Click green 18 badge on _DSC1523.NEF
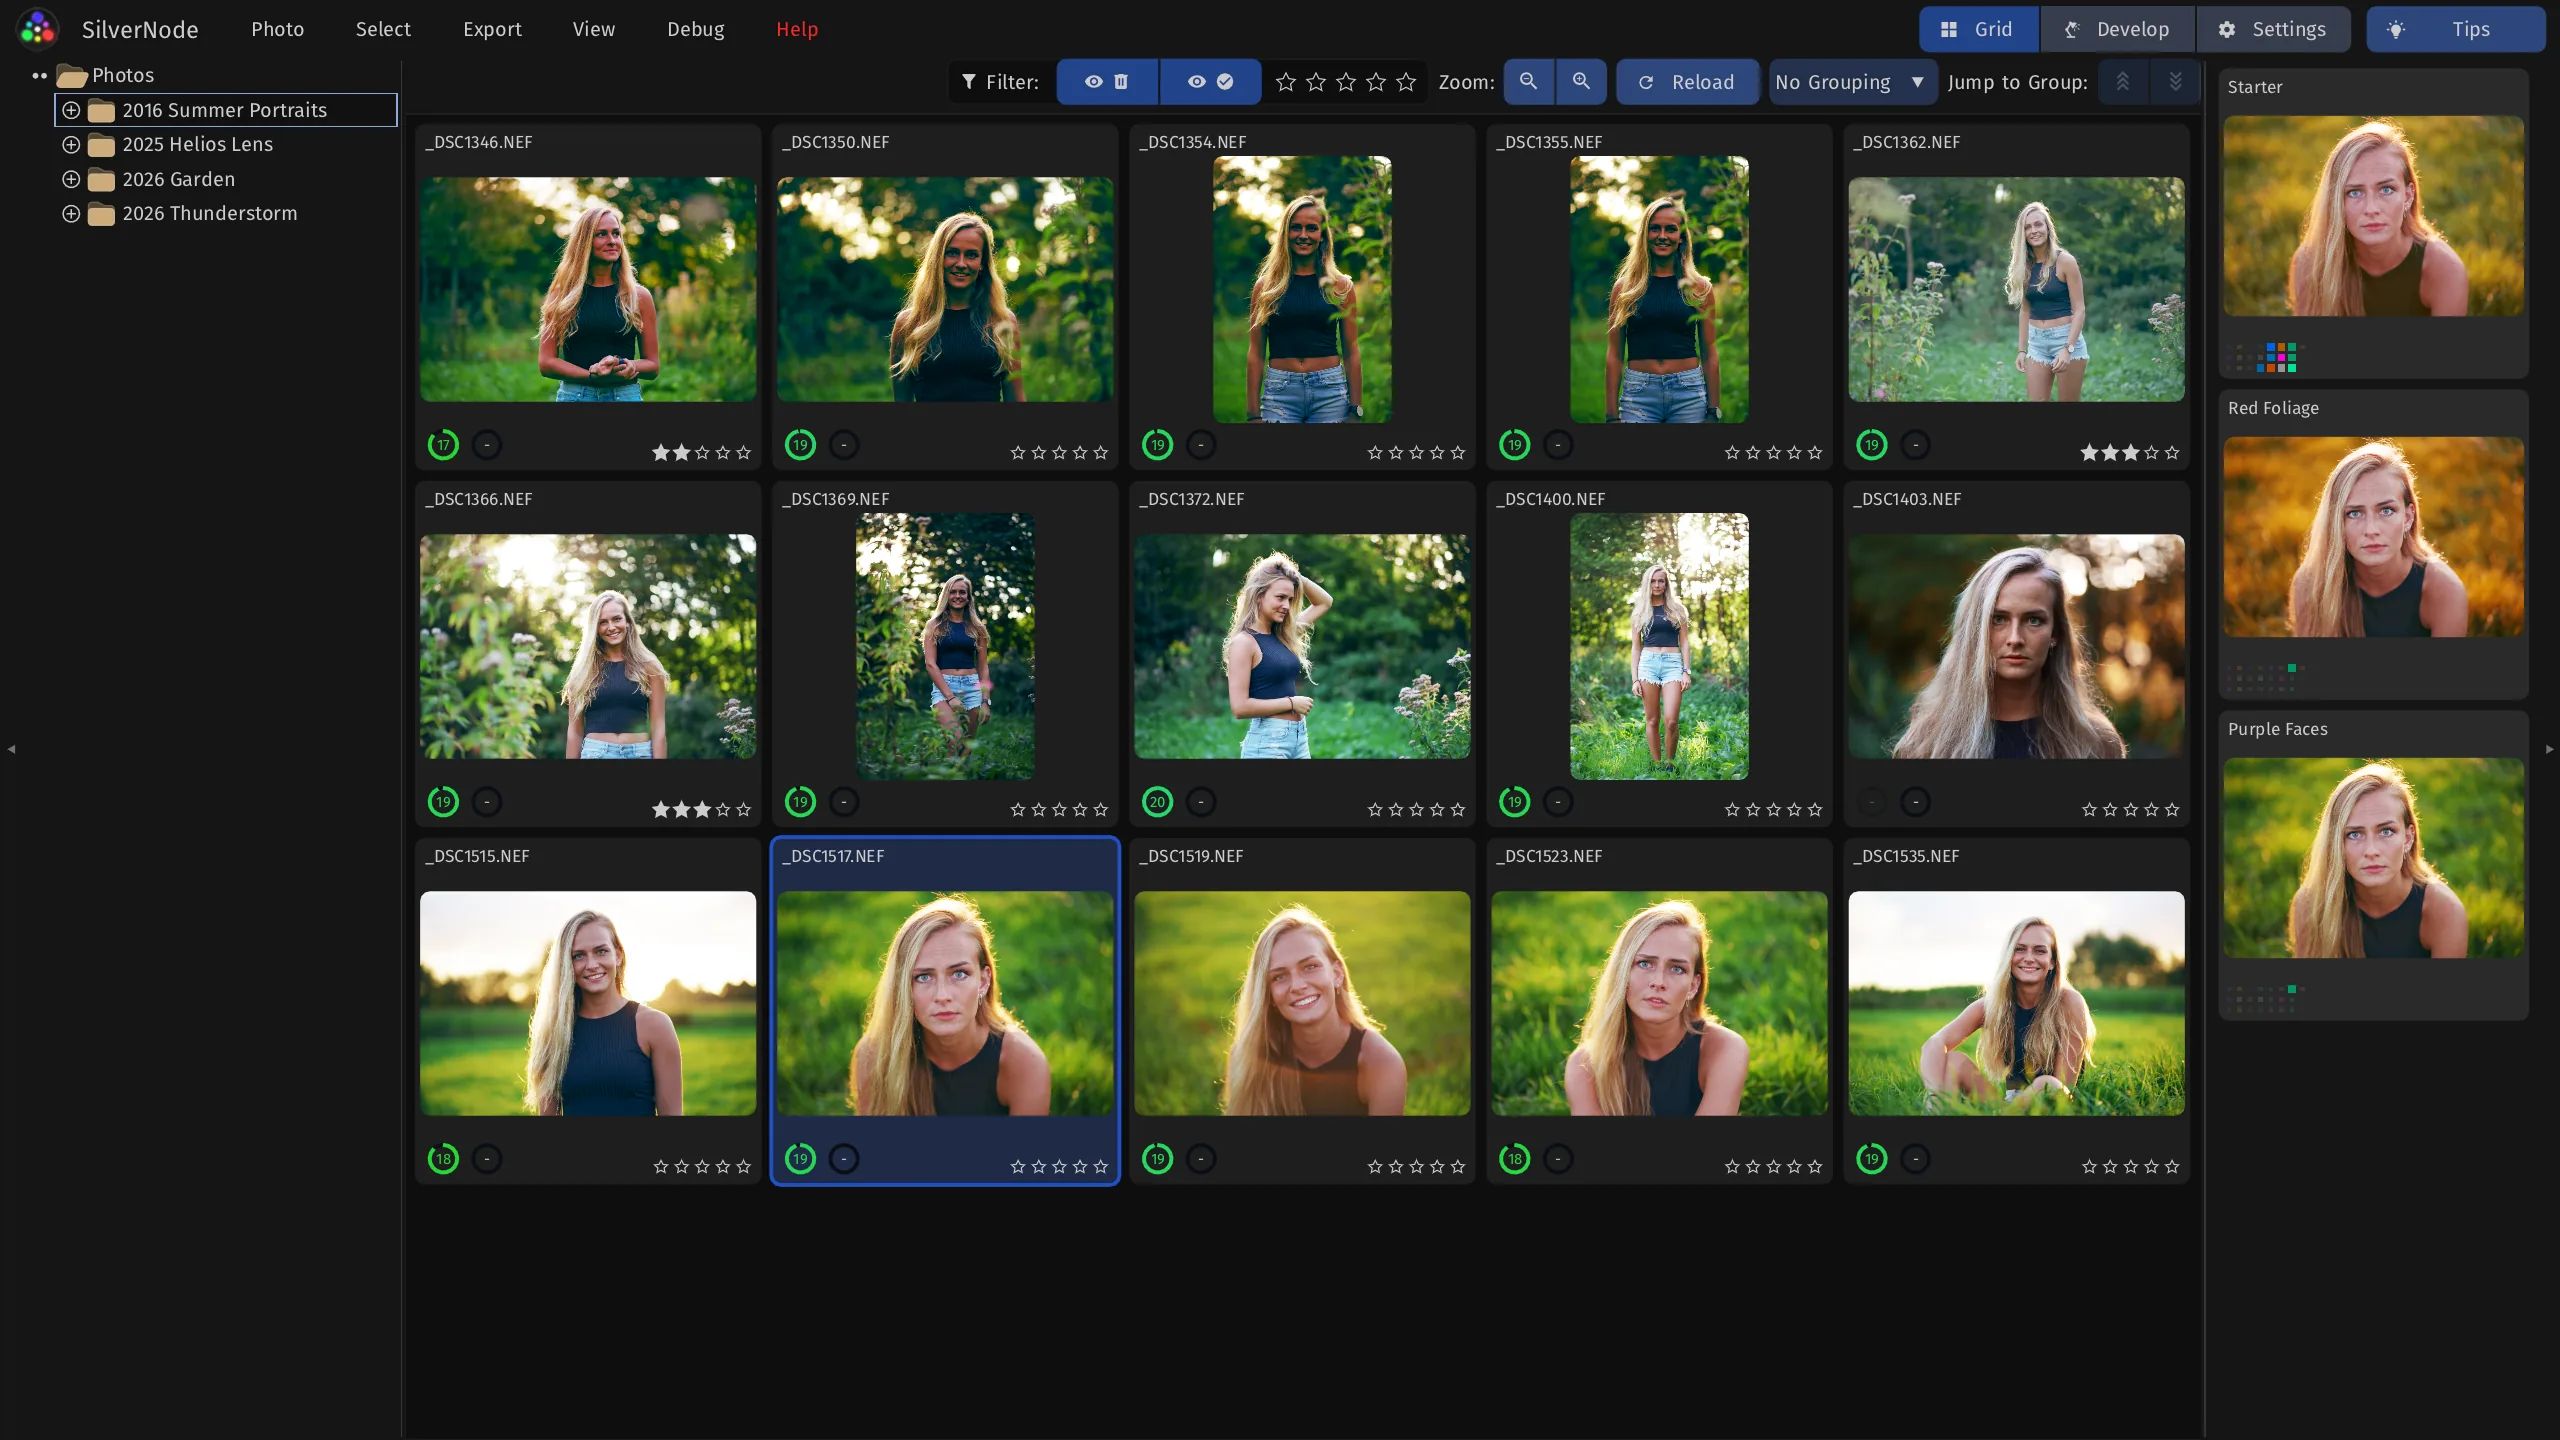Screen dimensions: 2560x1440 1515,1159
